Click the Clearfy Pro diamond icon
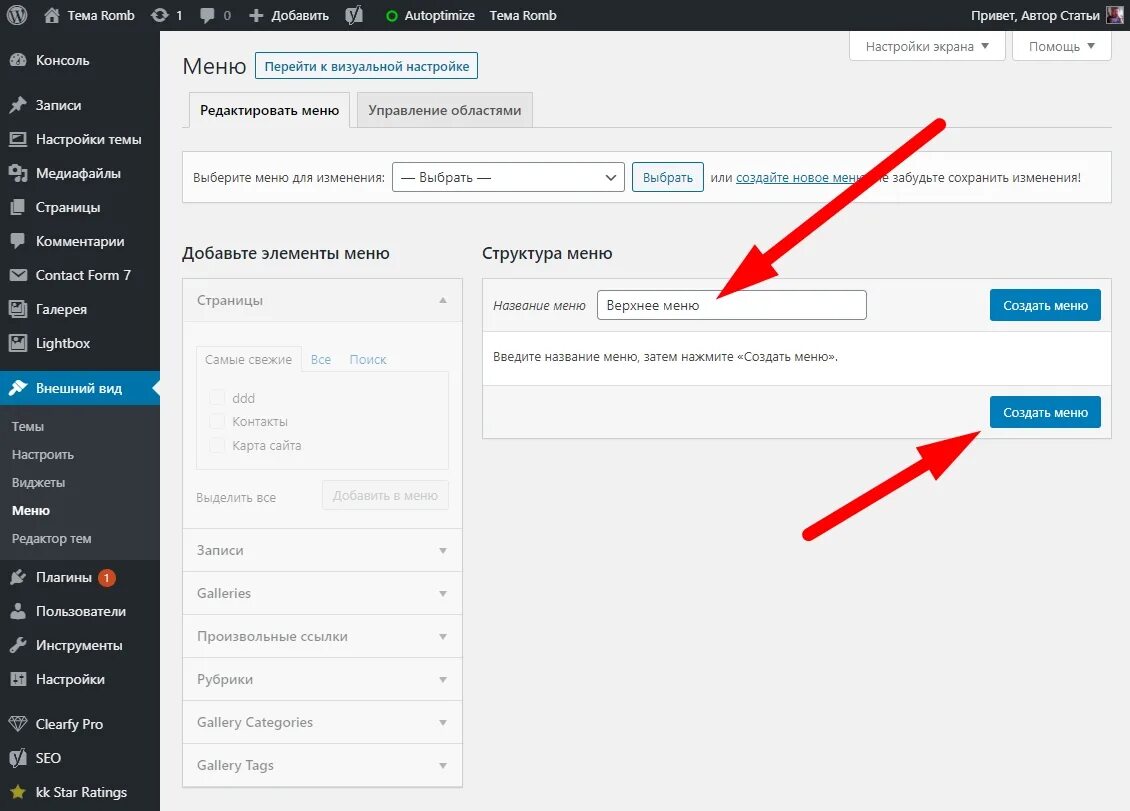This screenshot has width=1130, height=811. 18,724
